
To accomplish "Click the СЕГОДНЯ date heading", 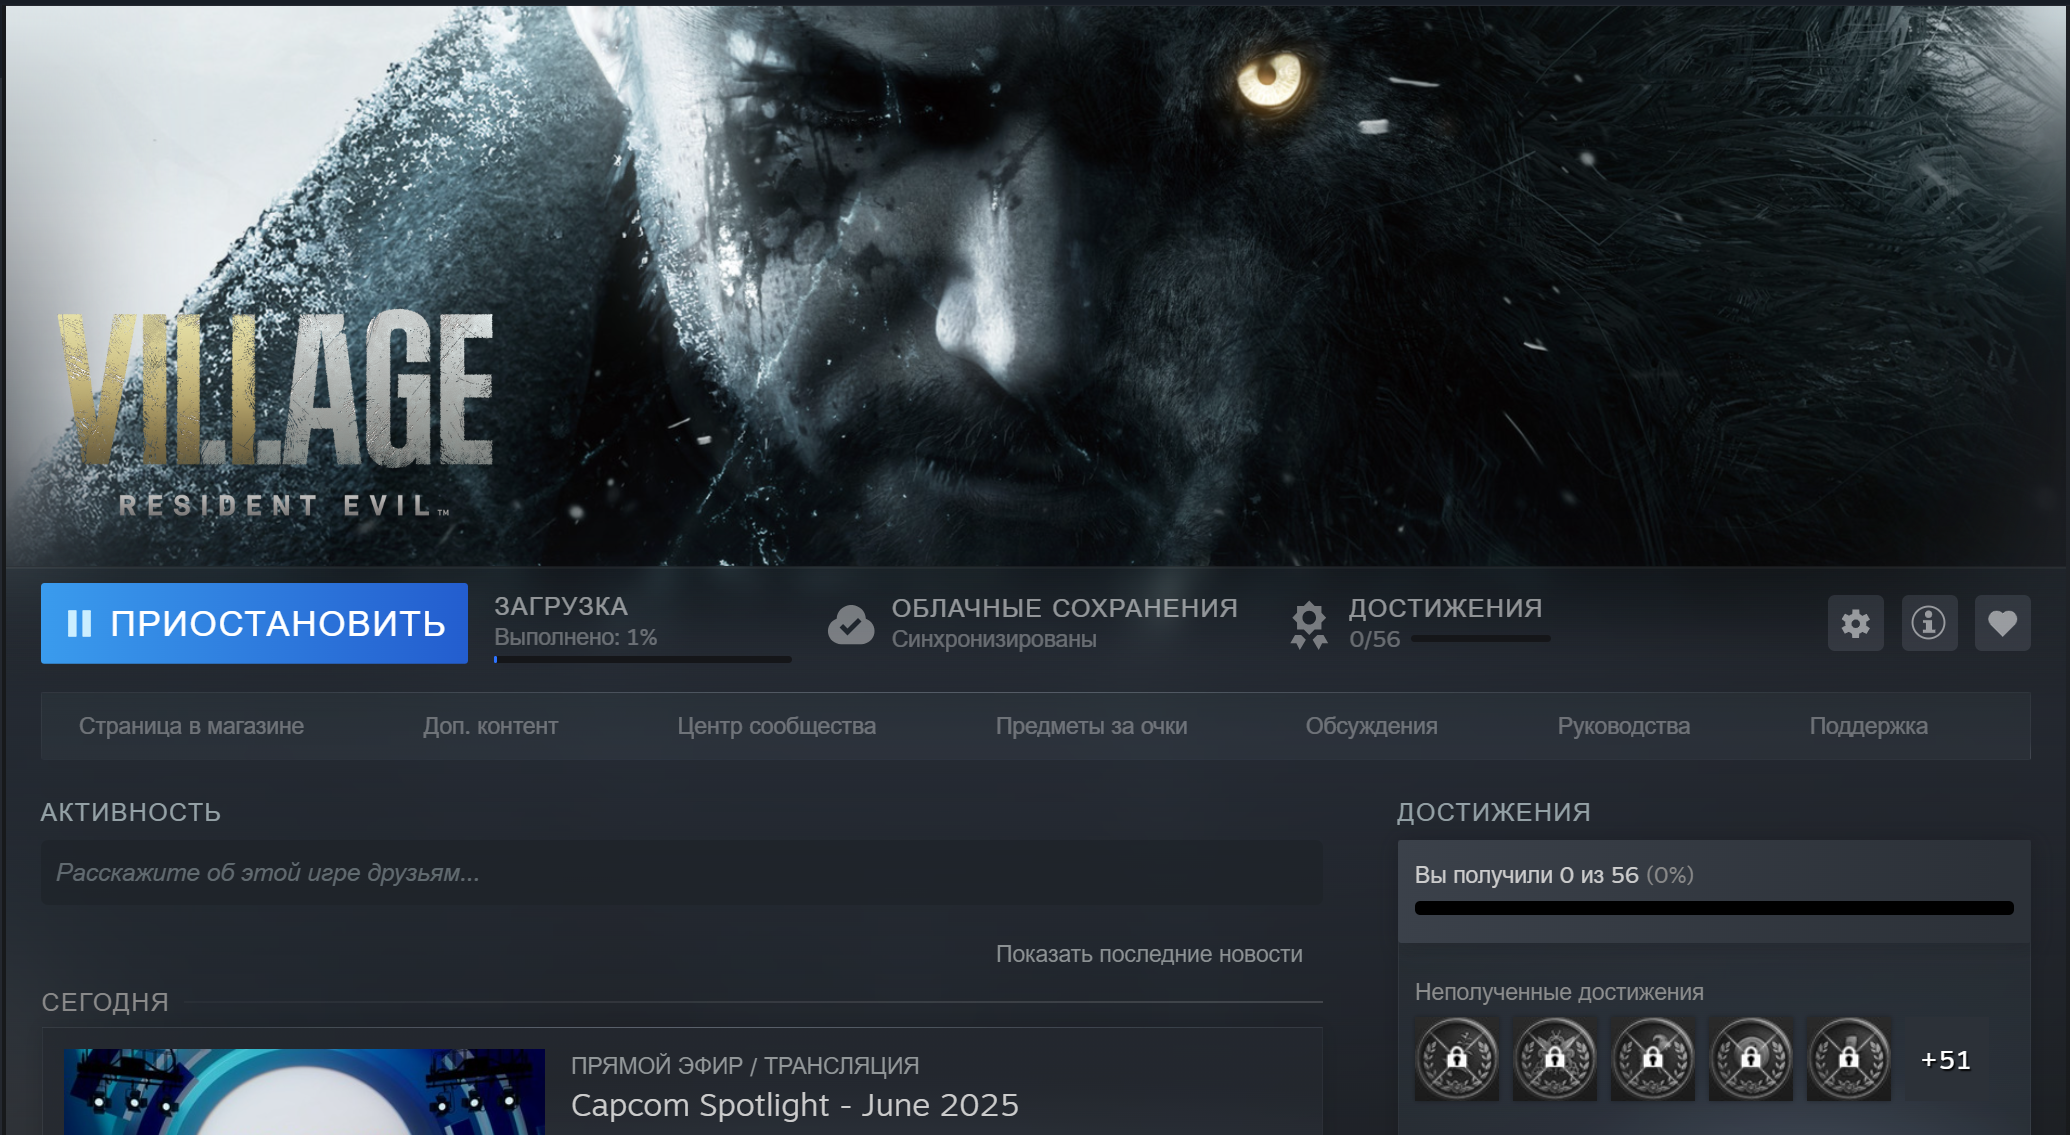I will point(105,1002).
